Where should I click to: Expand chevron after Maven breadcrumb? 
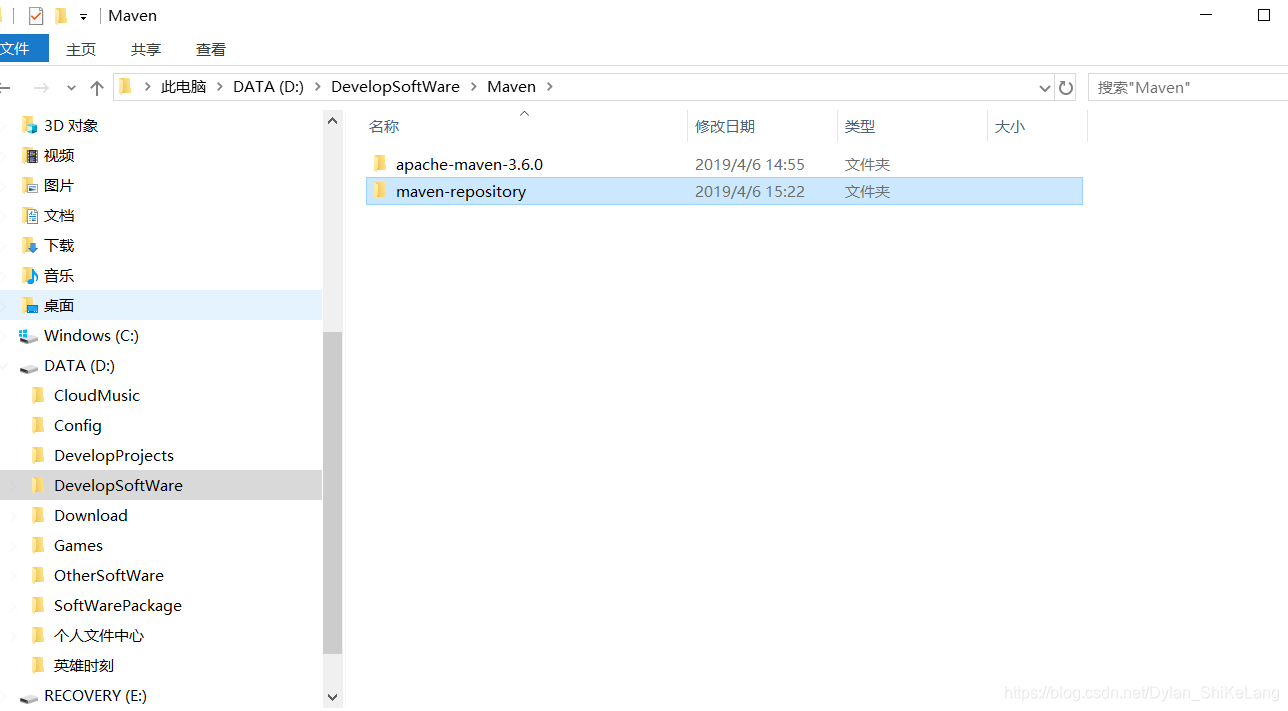(550, 87)
